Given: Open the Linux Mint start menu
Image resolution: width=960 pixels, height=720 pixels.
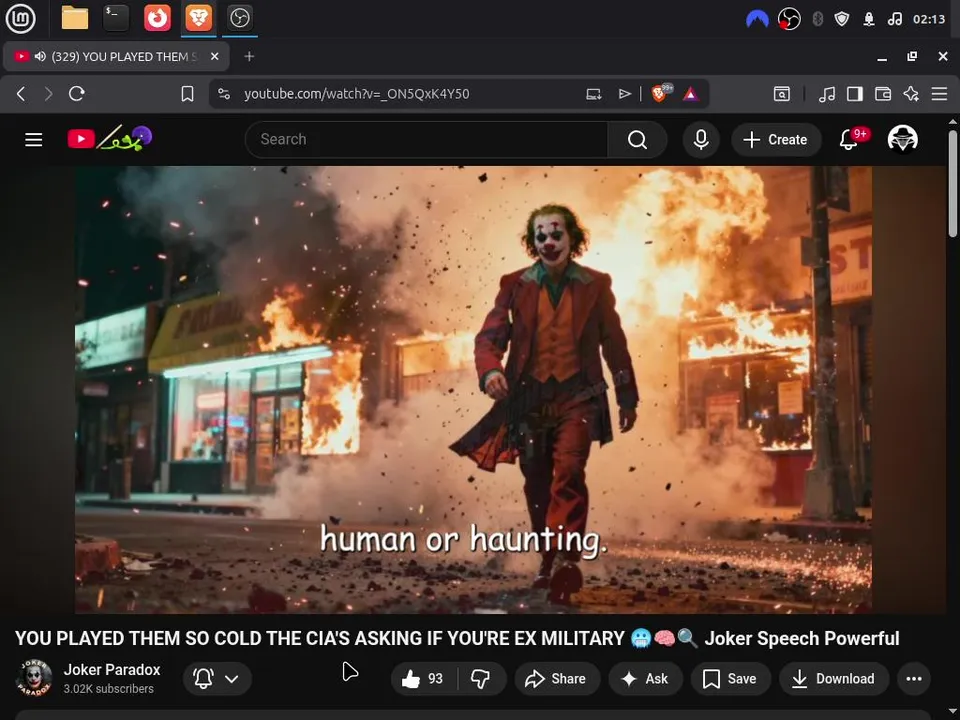Looking at the screenshot, I should 20,18.
